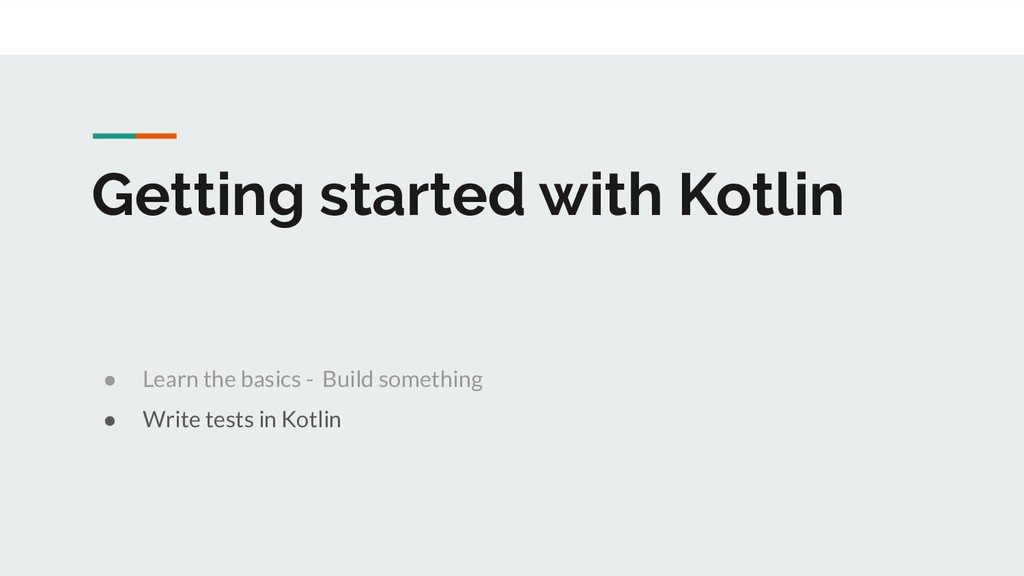
Task: Select the 'Build something' text
Action: point(402,379)
